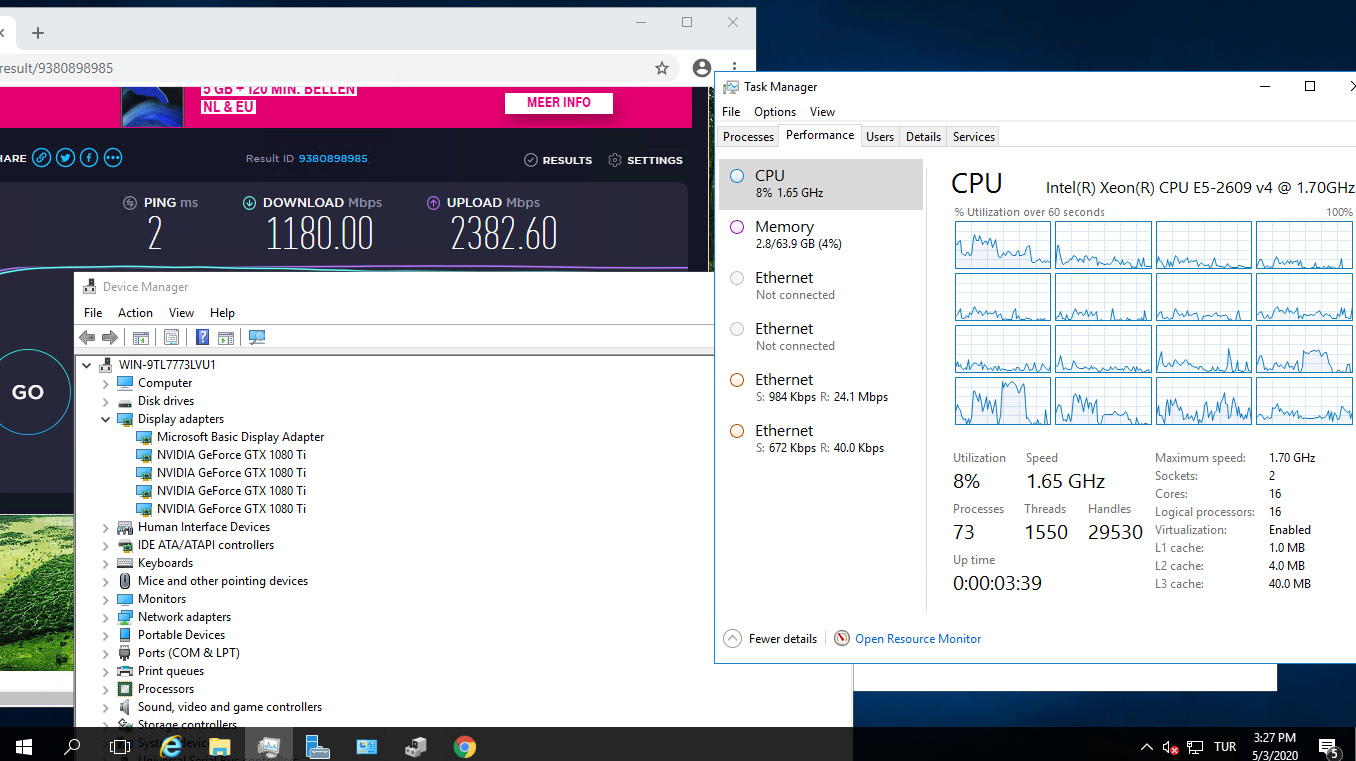1356x761 pixels.
Task: Click Show/Hide Action Pane icon in Device Manager
Action: pos(226,338)
